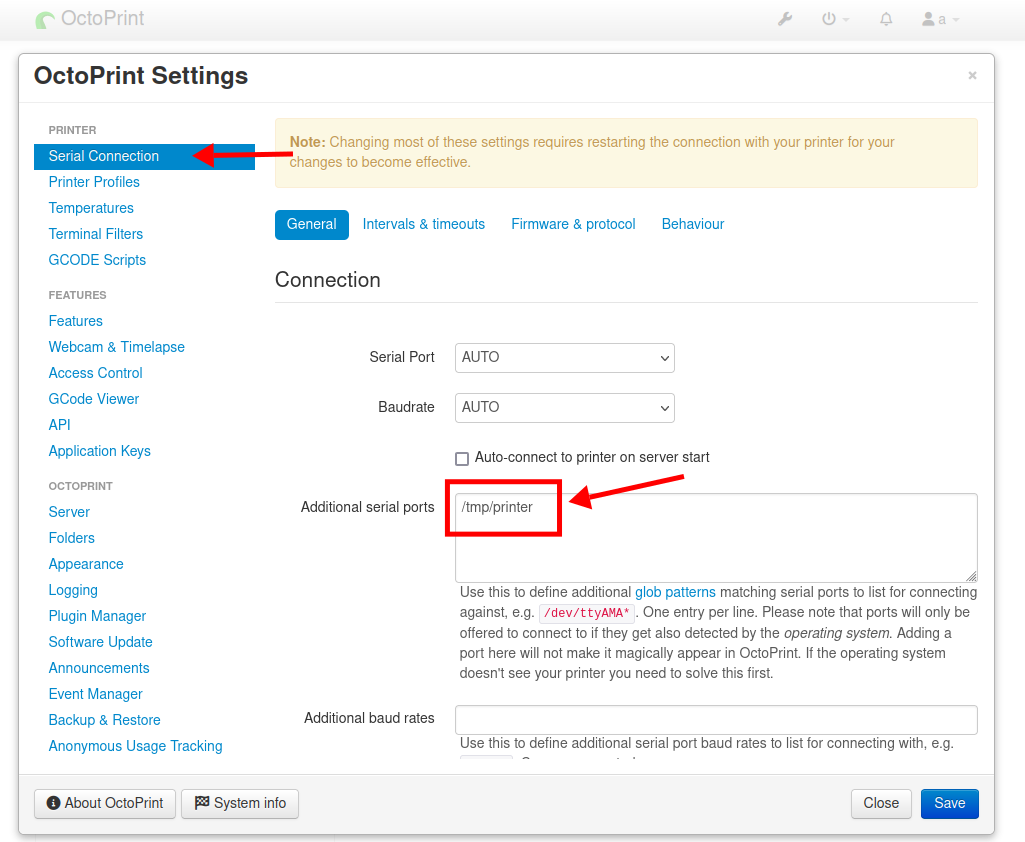The height and width of the screenshot is (842, 1025).
Task: Open Plugin Manager settings
Action: [x=97, y=616]
